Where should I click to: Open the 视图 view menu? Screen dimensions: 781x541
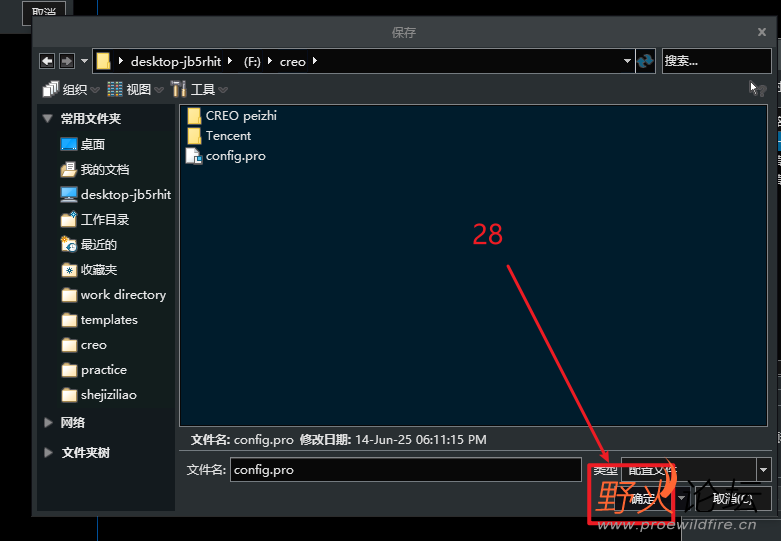click(135, 89)
